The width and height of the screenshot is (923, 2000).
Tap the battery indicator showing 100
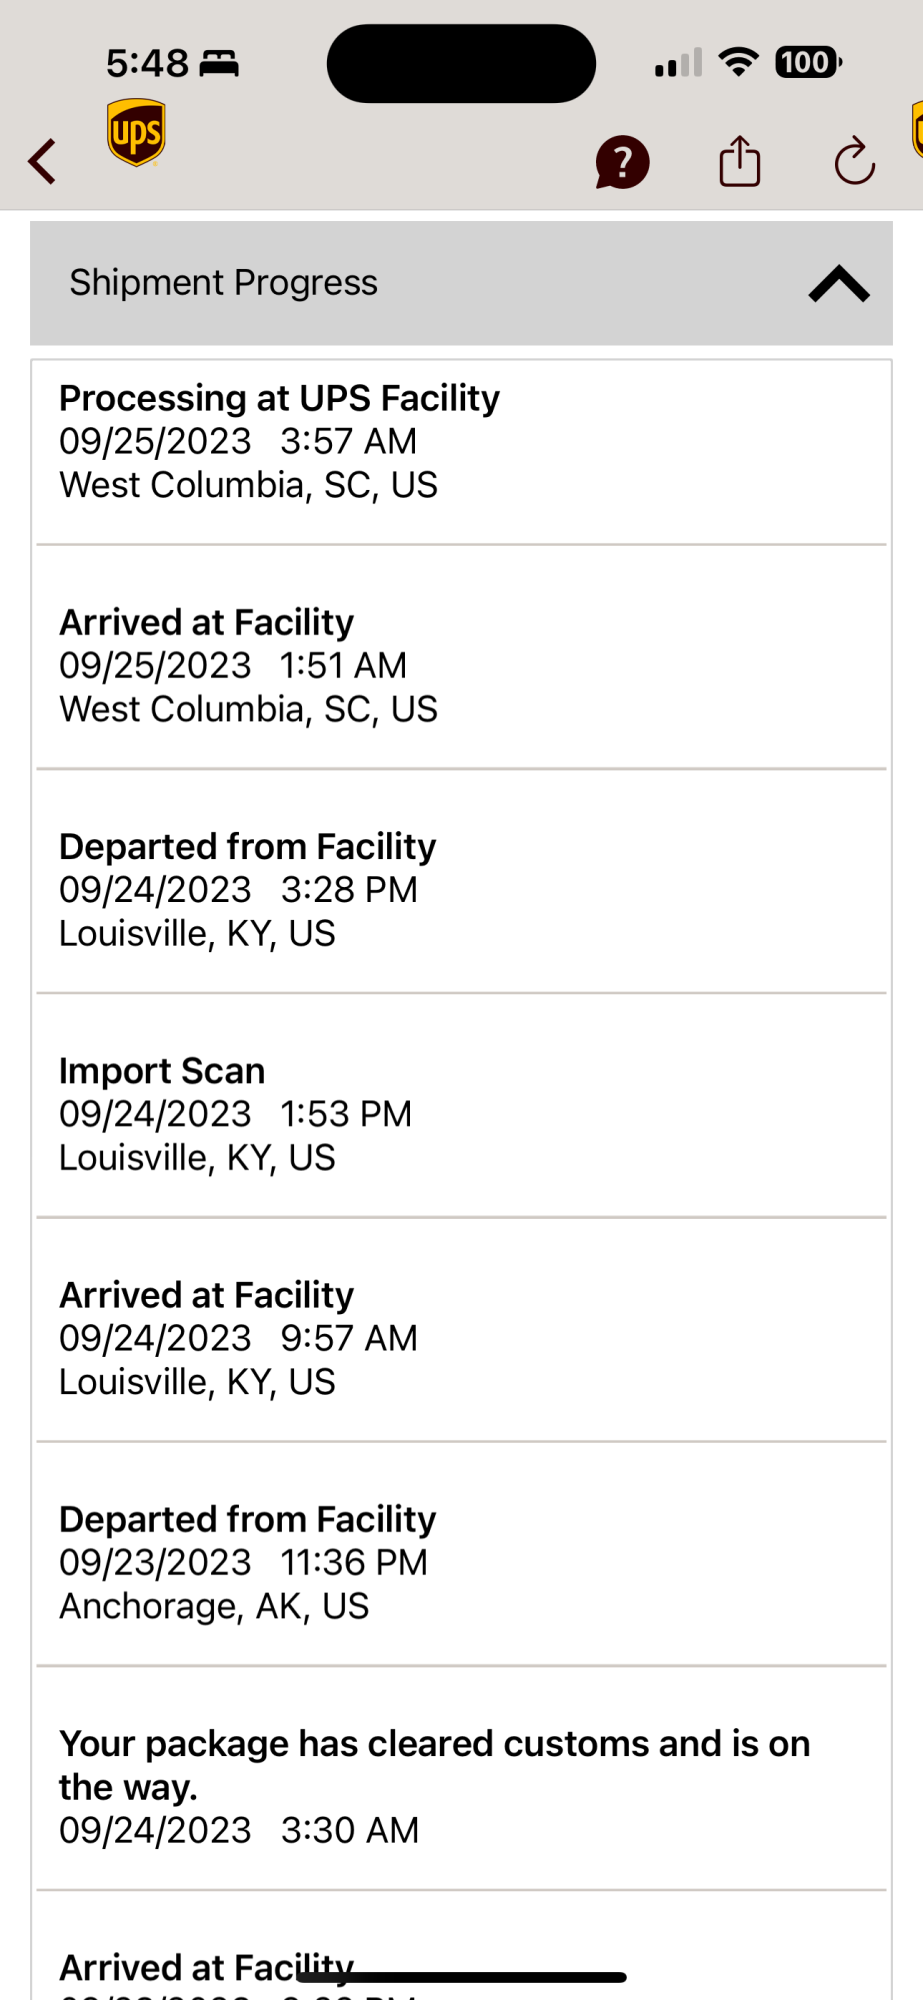pyautogui.click(x=808, y=62)
